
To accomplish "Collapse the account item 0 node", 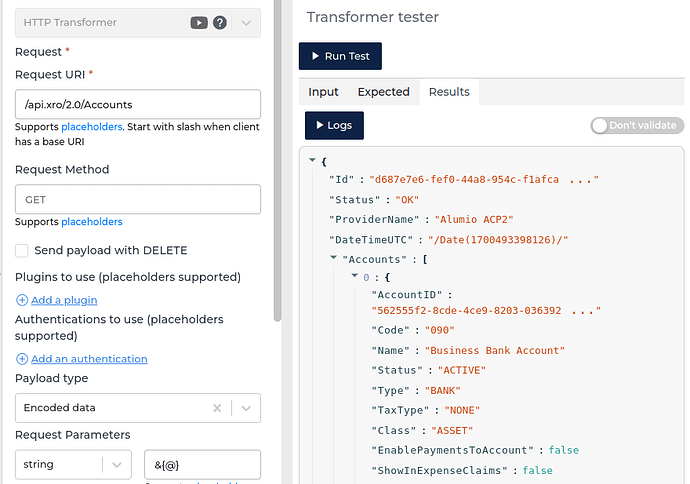I will click(x=355, y=275).
